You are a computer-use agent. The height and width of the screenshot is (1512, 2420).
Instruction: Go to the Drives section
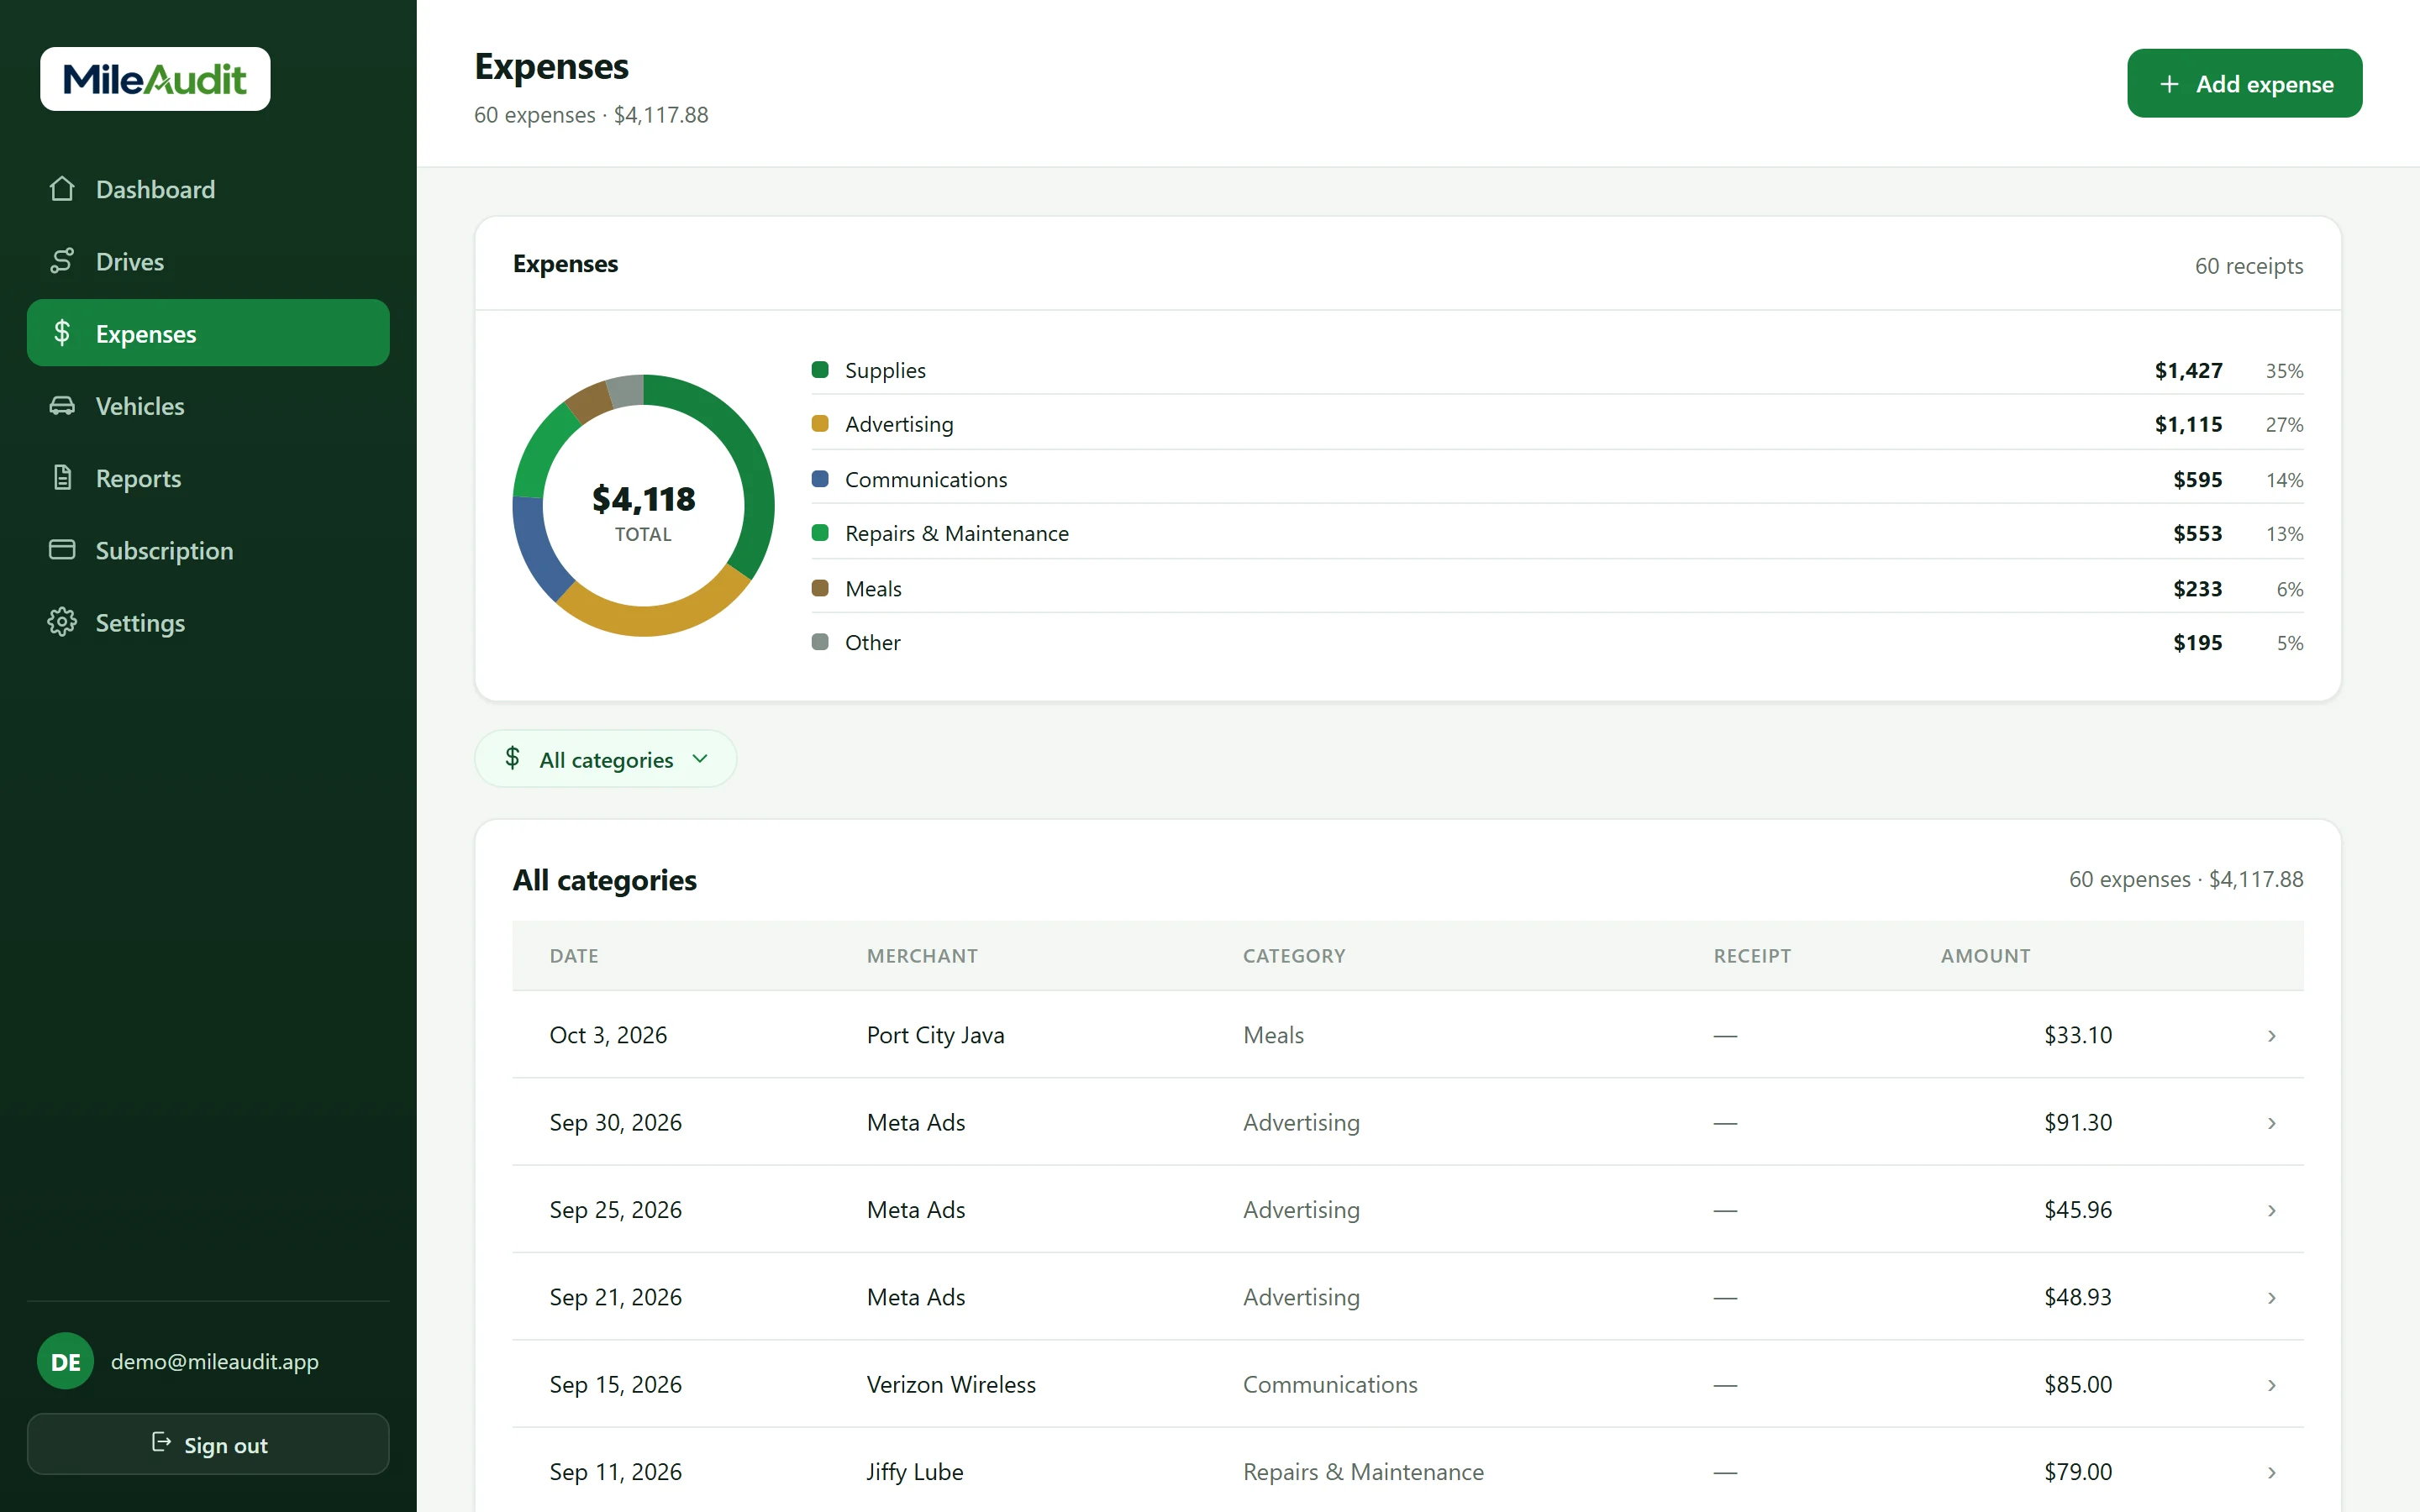coord(208,261)
